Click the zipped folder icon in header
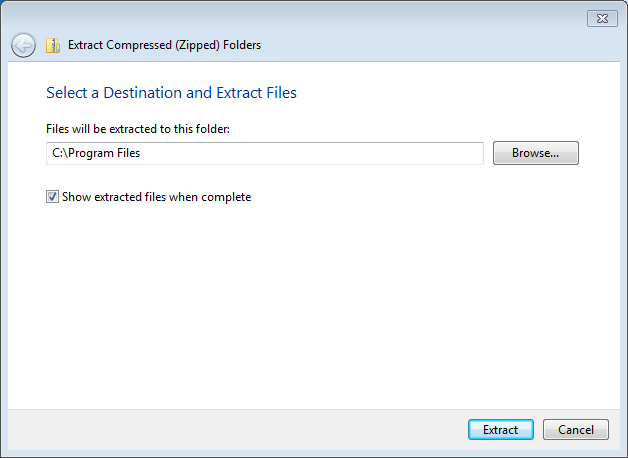This screenshot has height=458, width=628. [53, 46]
